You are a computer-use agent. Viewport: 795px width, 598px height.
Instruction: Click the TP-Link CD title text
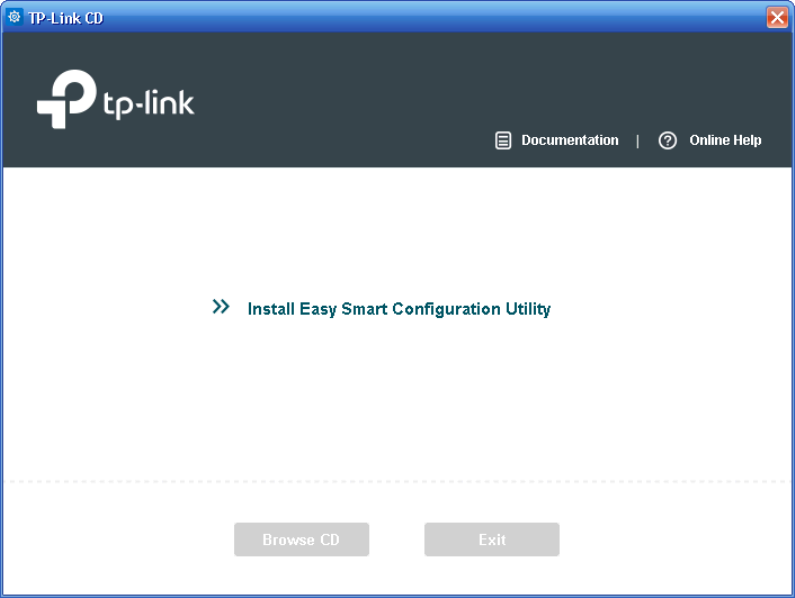tap(65, 18)
